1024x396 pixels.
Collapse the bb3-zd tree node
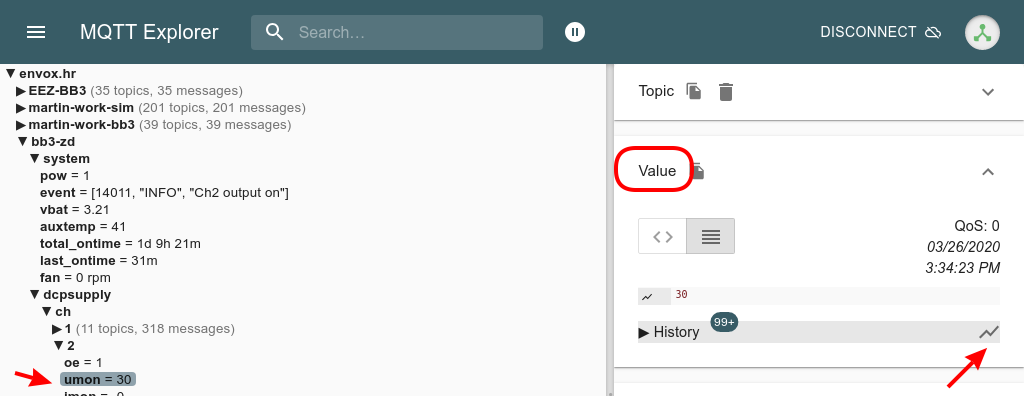22,141
